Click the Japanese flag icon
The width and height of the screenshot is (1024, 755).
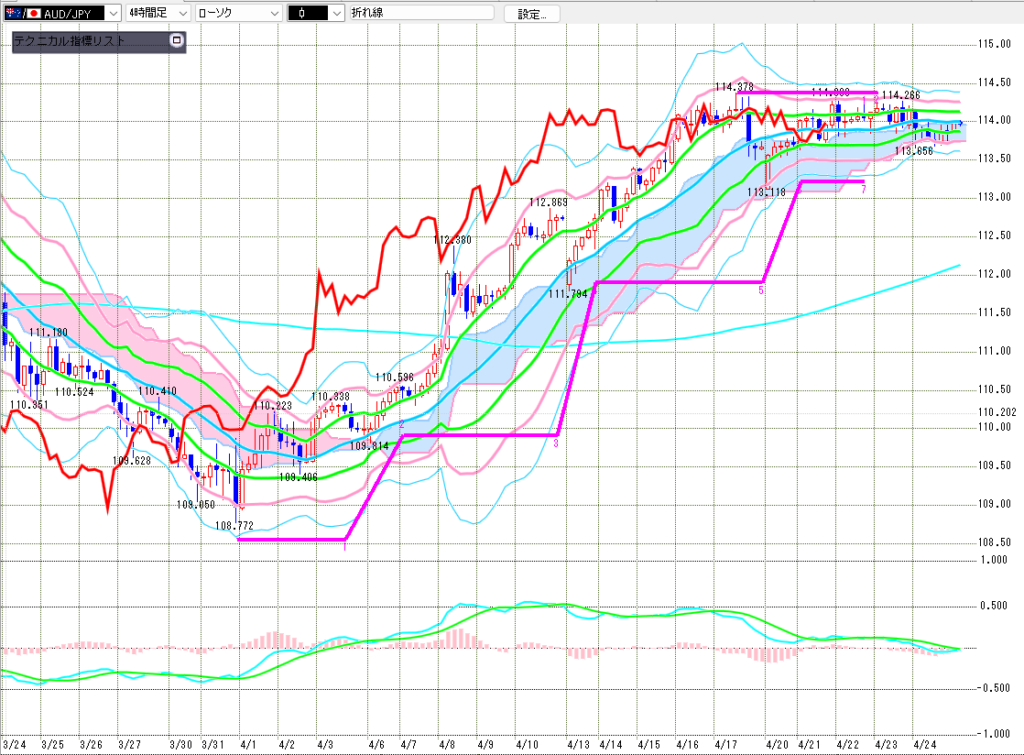click(33, 14)
